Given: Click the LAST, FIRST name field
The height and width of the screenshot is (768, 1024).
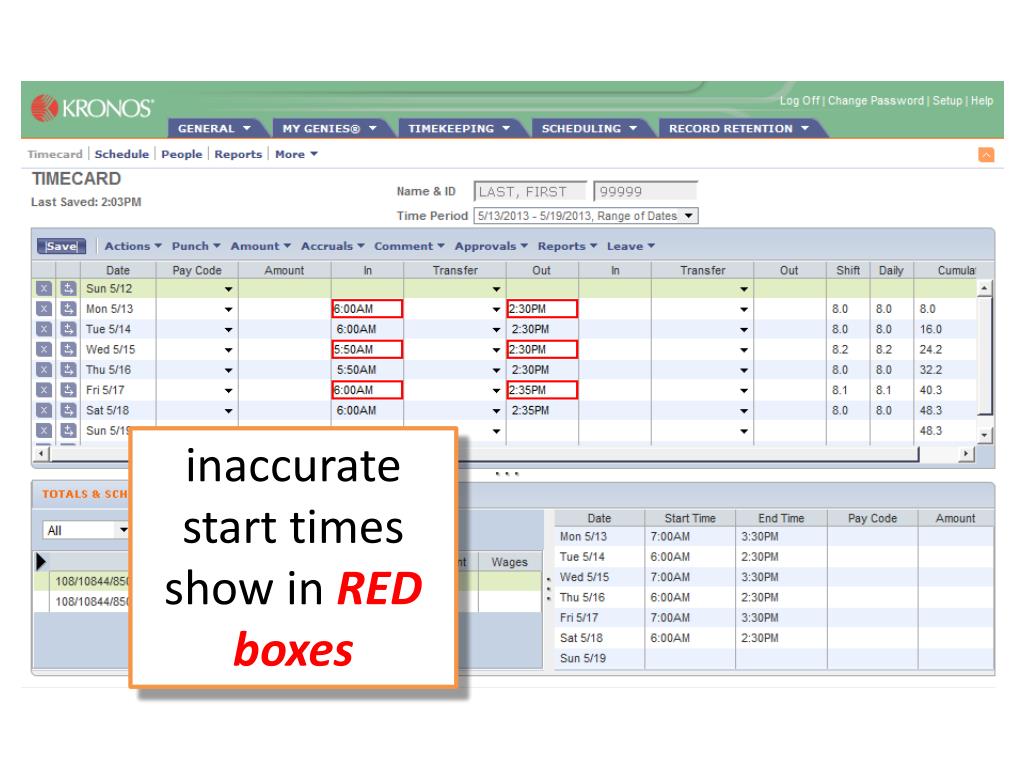Looking at the screenshot, I should tap(530, 191).
